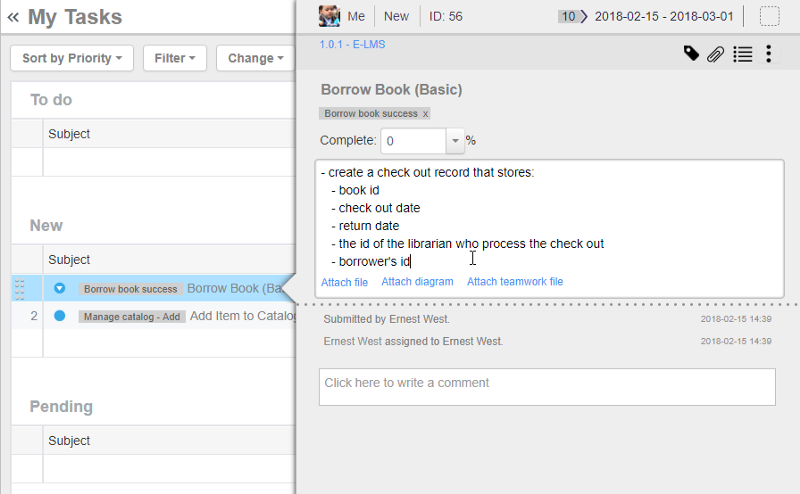Open the three-dot more options menu
Viewport: 800px width, 494px height.
(x=768, y=54)
